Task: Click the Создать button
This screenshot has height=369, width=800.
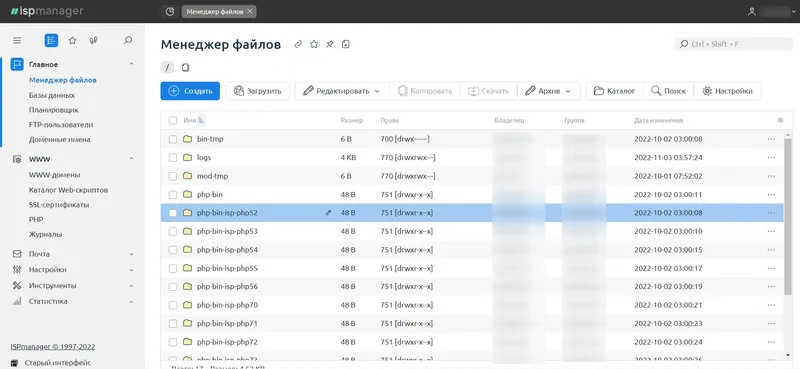Action: tap(190, 91)
